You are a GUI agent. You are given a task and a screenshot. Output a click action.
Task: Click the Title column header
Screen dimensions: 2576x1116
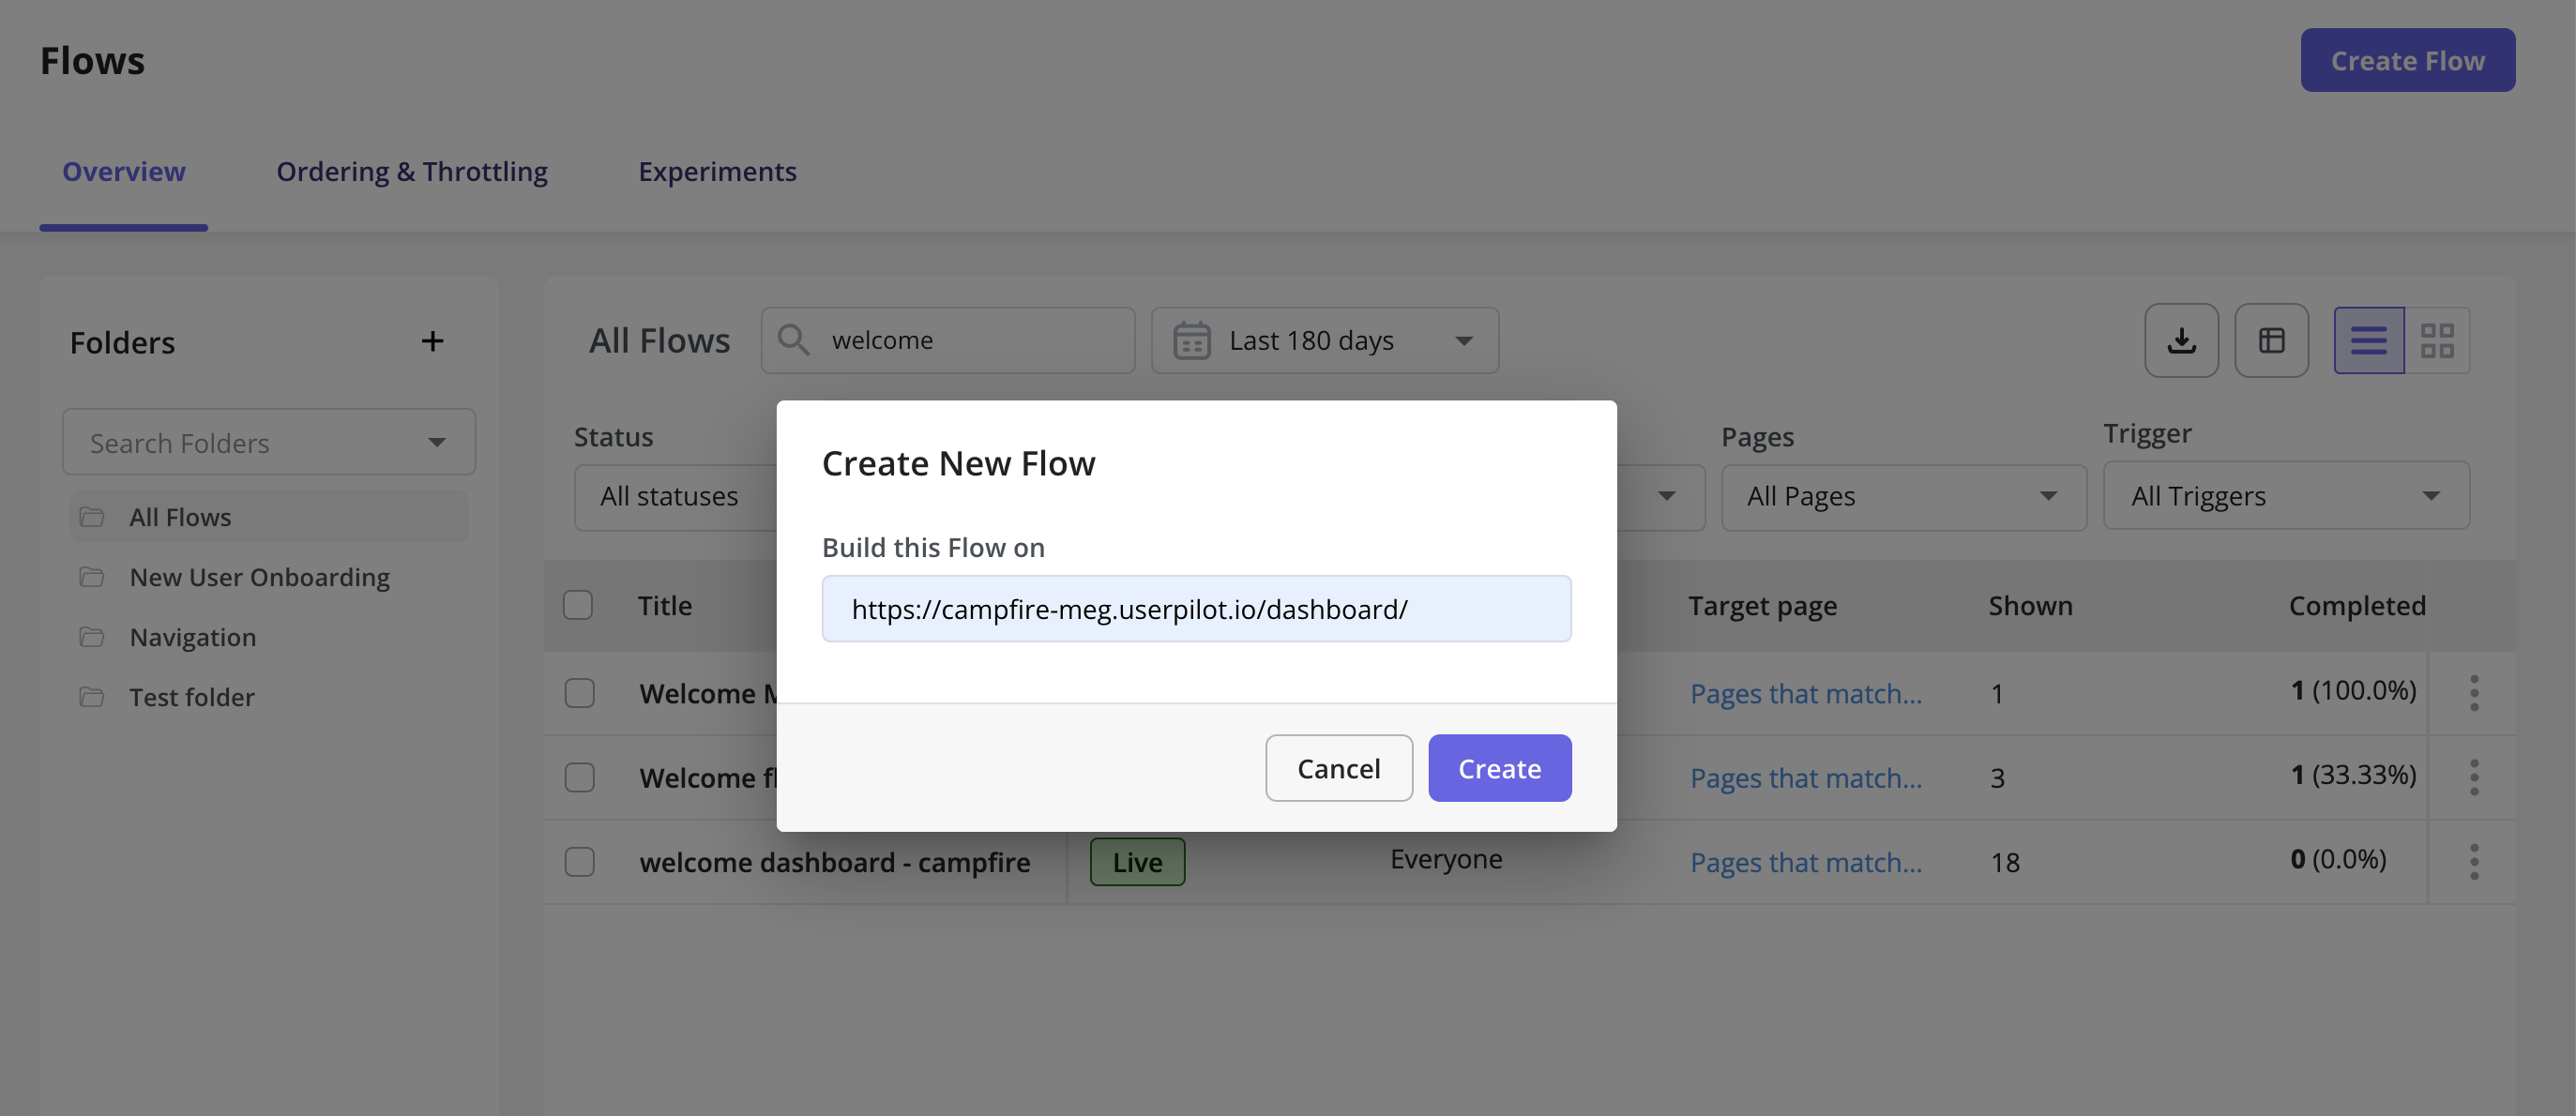tap(665, 605)
